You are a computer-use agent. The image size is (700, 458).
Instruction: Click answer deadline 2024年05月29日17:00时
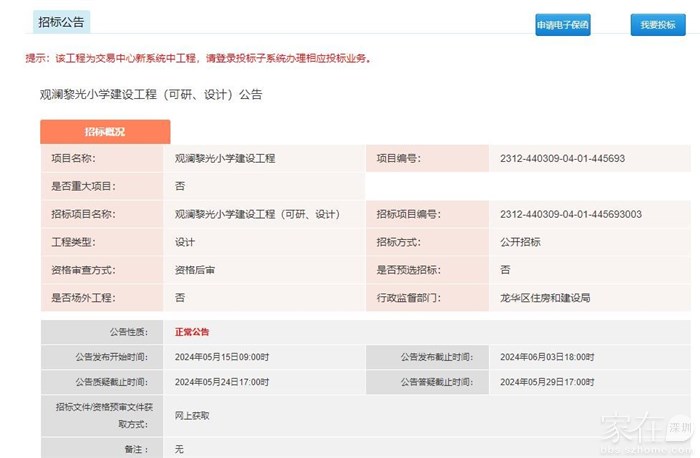click(x=546, y=382)
